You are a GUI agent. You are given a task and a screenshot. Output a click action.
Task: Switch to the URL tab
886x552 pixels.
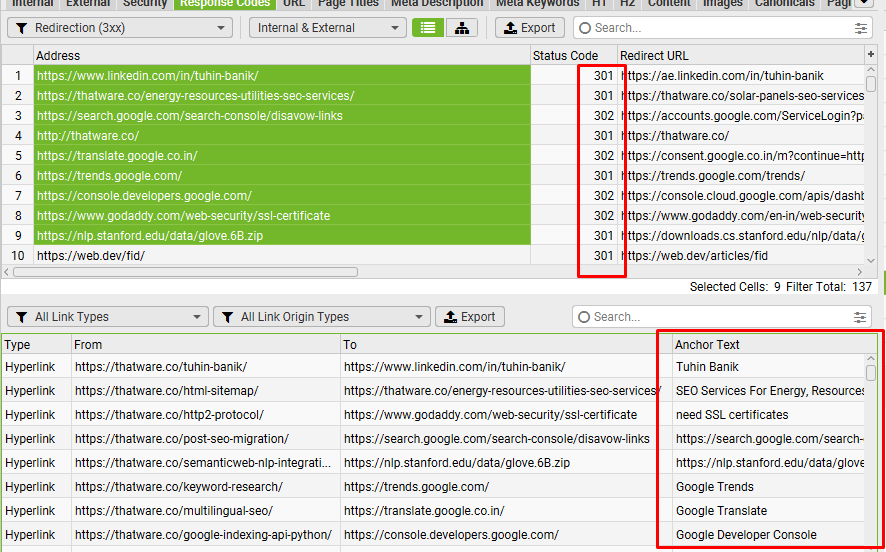pyautogui.click(x=294, y=3)
